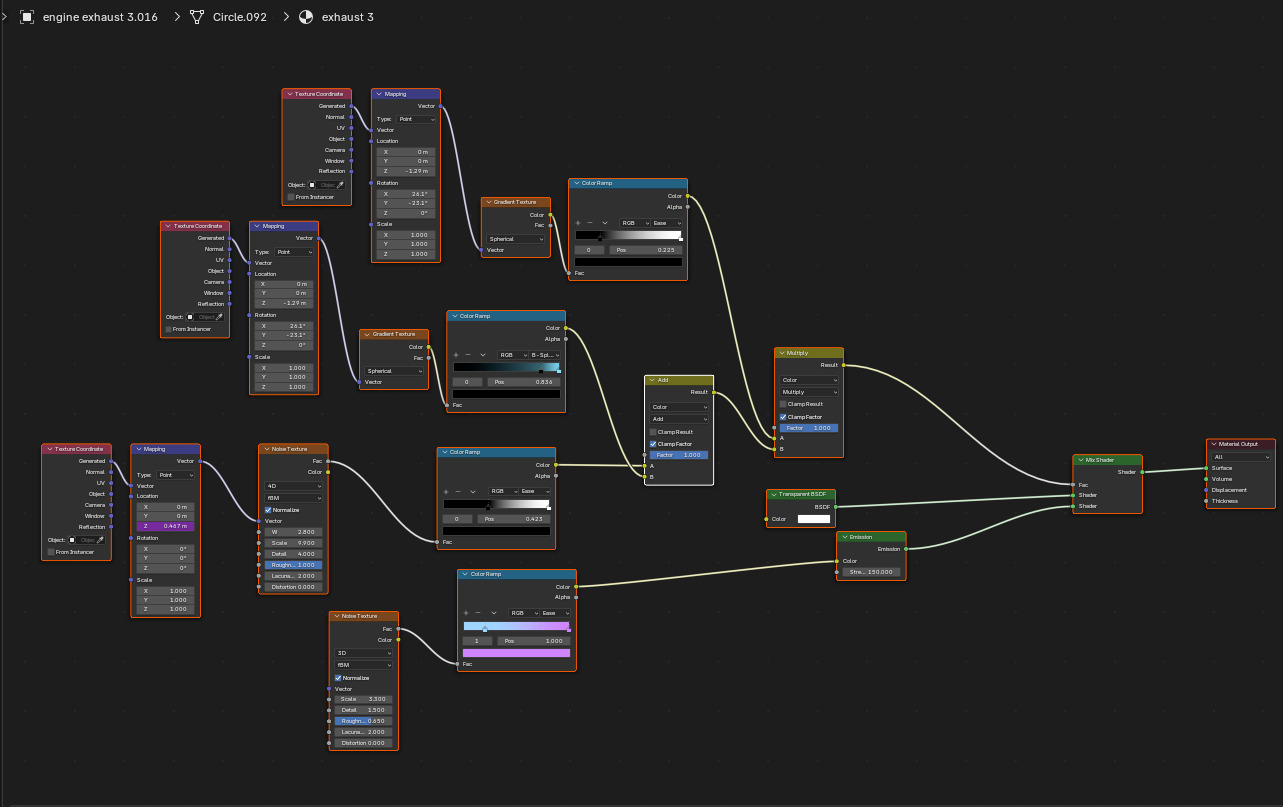The image size is (1283, 807).
Task: Open Color data type dropdown in Add node
Action: pyautogui.click(x=679, y=407)
